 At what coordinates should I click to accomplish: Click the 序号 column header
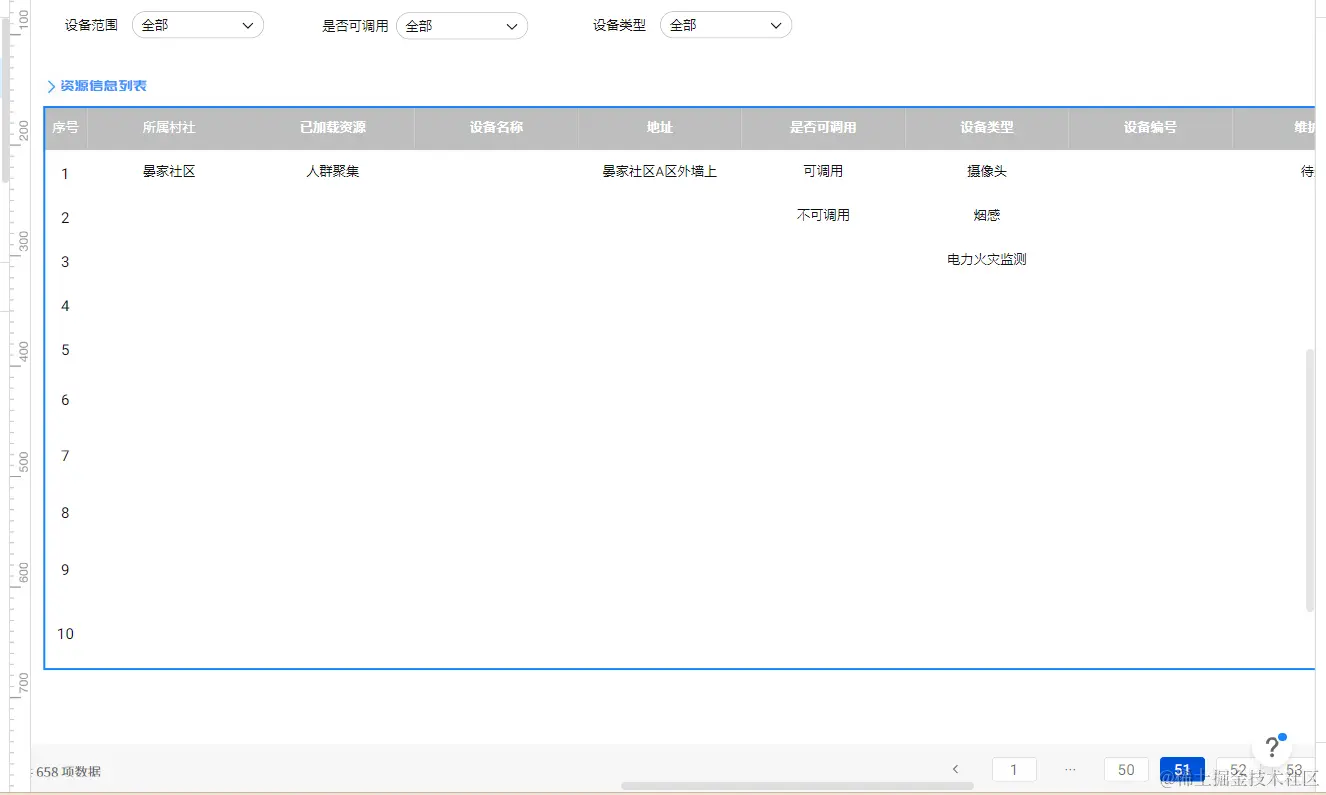point(66,128)
